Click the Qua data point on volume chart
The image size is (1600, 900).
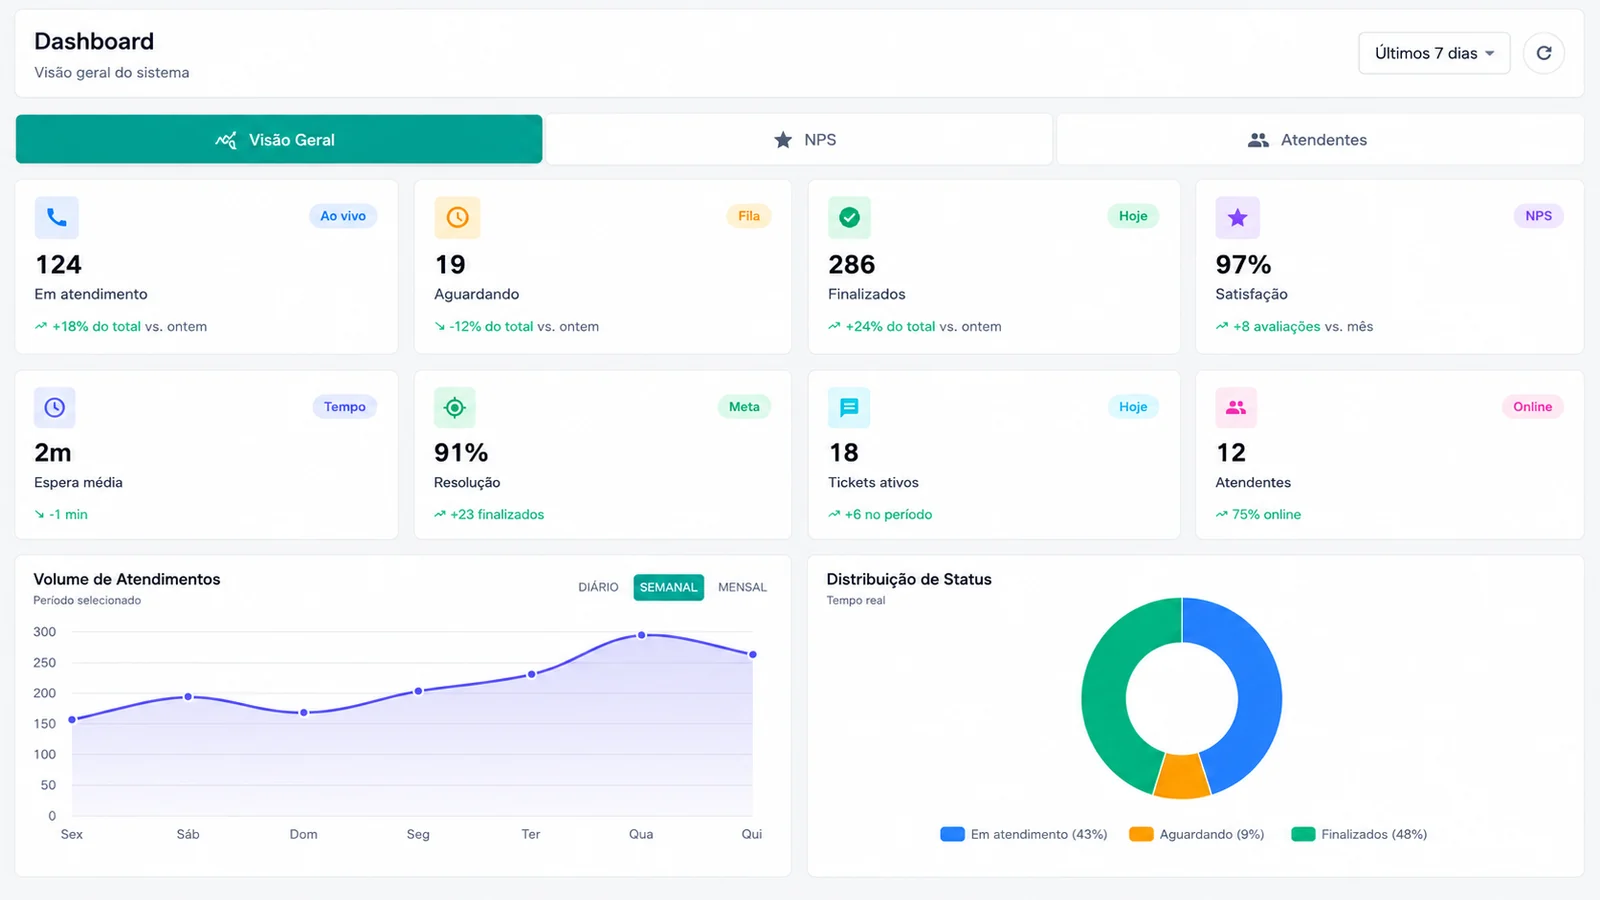pyautogui.click(x=641, y=635)
